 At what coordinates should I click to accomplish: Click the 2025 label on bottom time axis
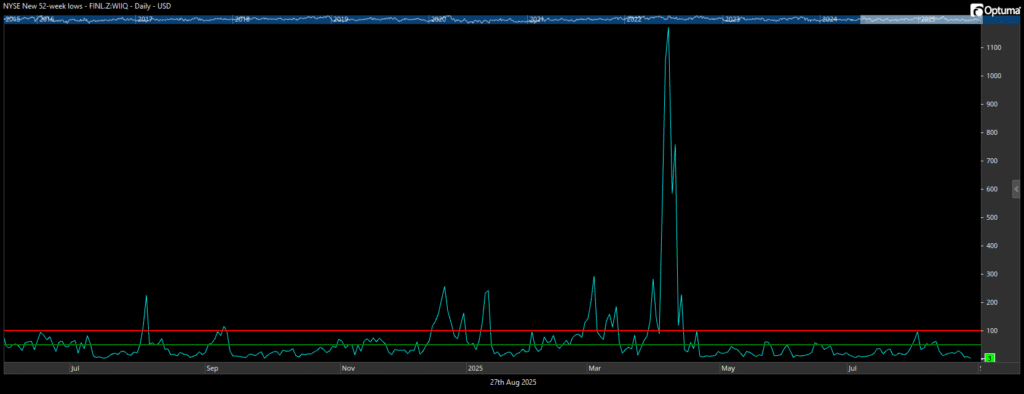(475, 369)
